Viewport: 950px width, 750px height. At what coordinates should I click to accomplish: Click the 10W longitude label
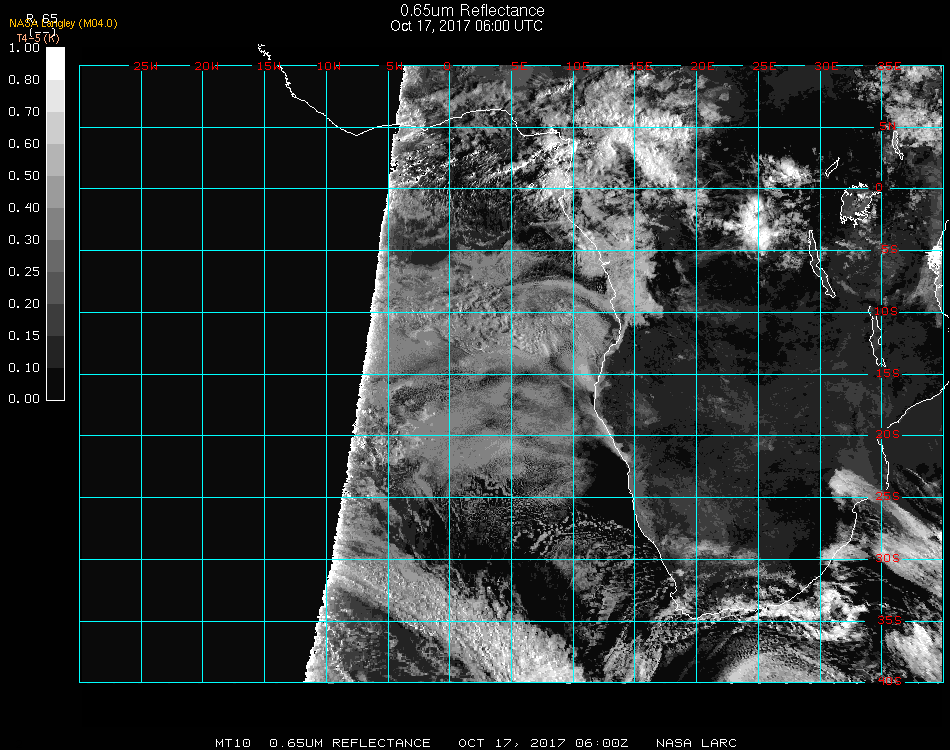click(x=329, y=67)
